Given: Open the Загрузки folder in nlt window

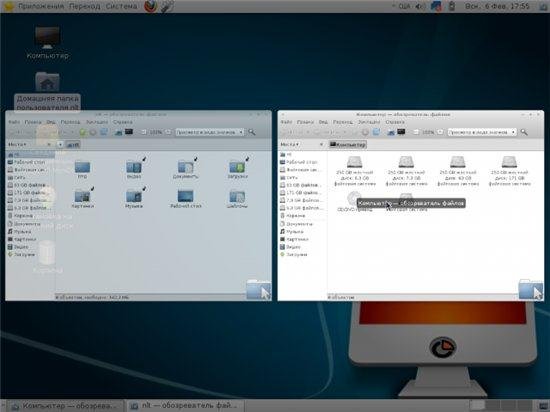Looking at the screenshot, I should point(237,170).
